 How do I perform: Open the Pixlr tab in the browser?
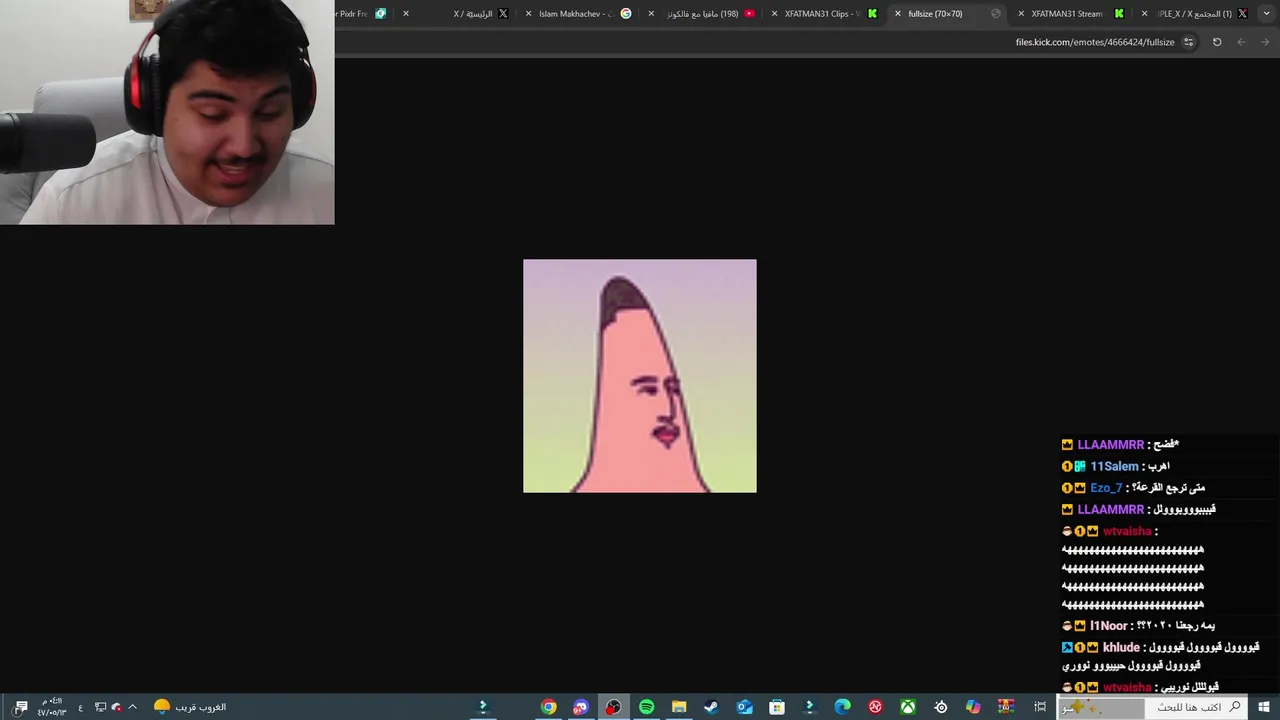point(362,14)
